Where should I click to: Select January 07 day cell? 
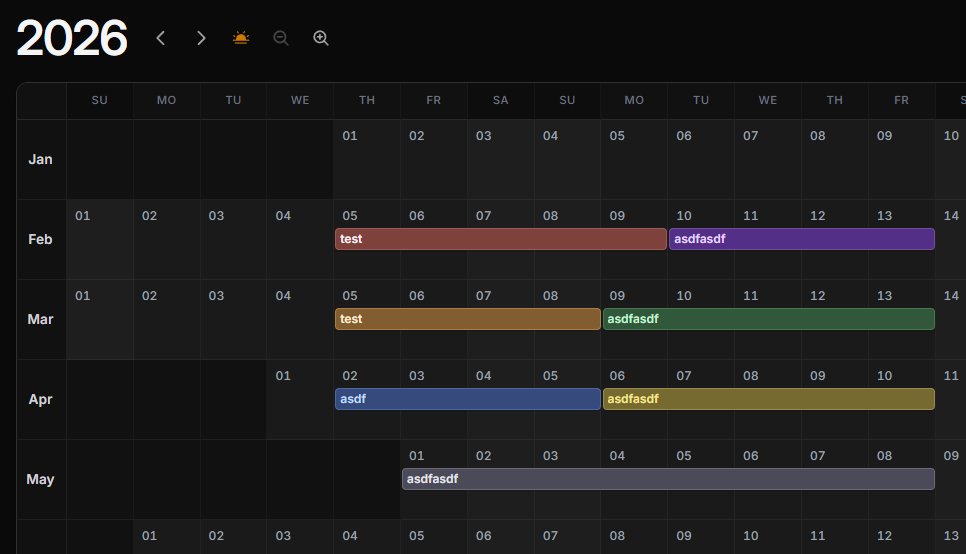coord(768,160)
